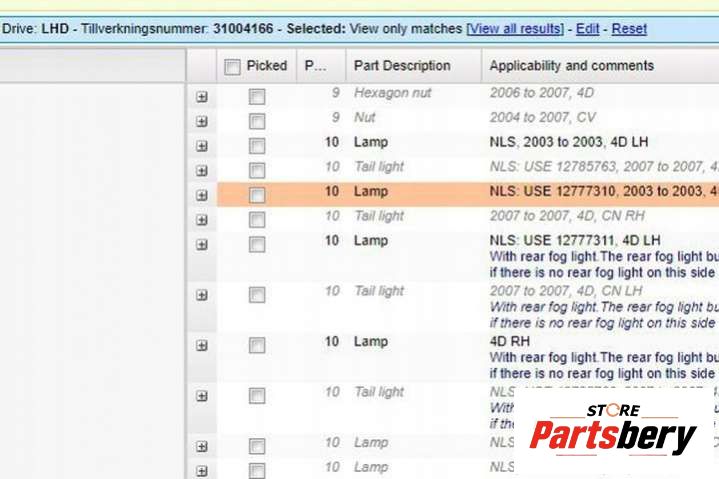Tick the checkbox in highlighted Lamp row
This screenshot has width=719, height=479.
click(x=257, y=195)
